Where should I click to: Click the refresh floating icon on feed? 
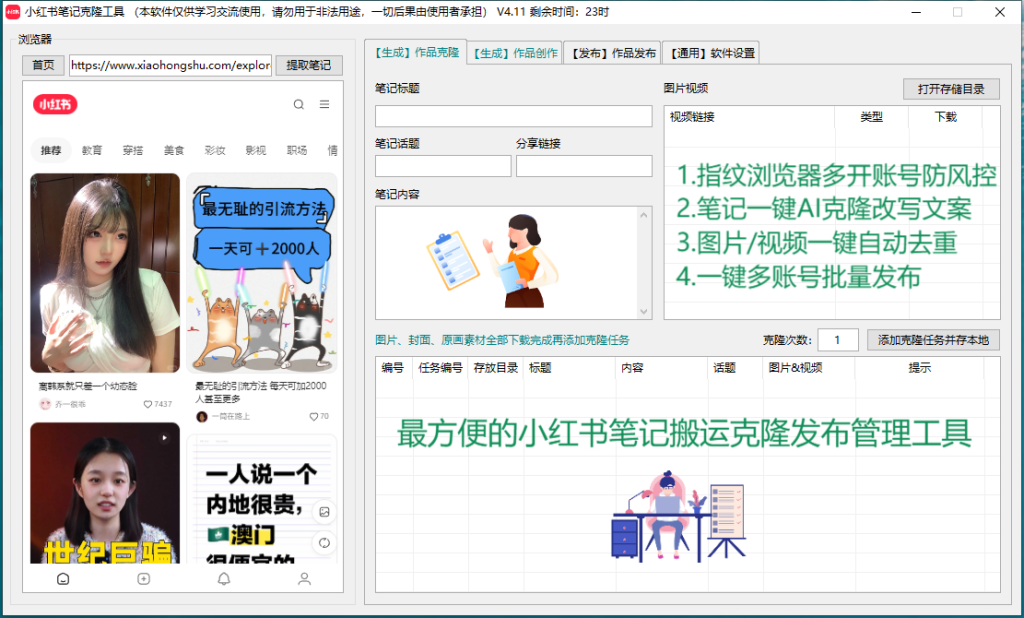pos(324,543)
